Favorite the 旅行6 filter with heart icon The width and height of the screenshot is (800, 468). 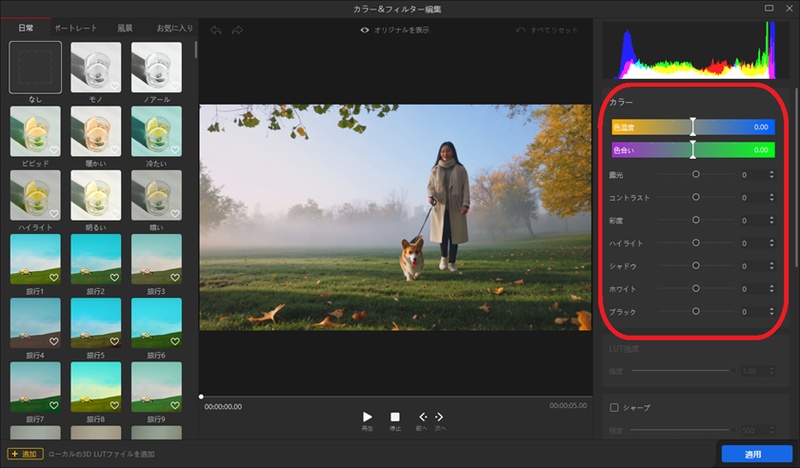click(x=175, y=341)
